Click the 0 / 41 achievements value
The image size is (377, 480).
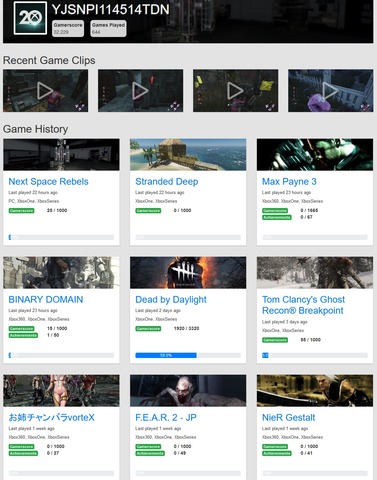[x=306, y=453]
